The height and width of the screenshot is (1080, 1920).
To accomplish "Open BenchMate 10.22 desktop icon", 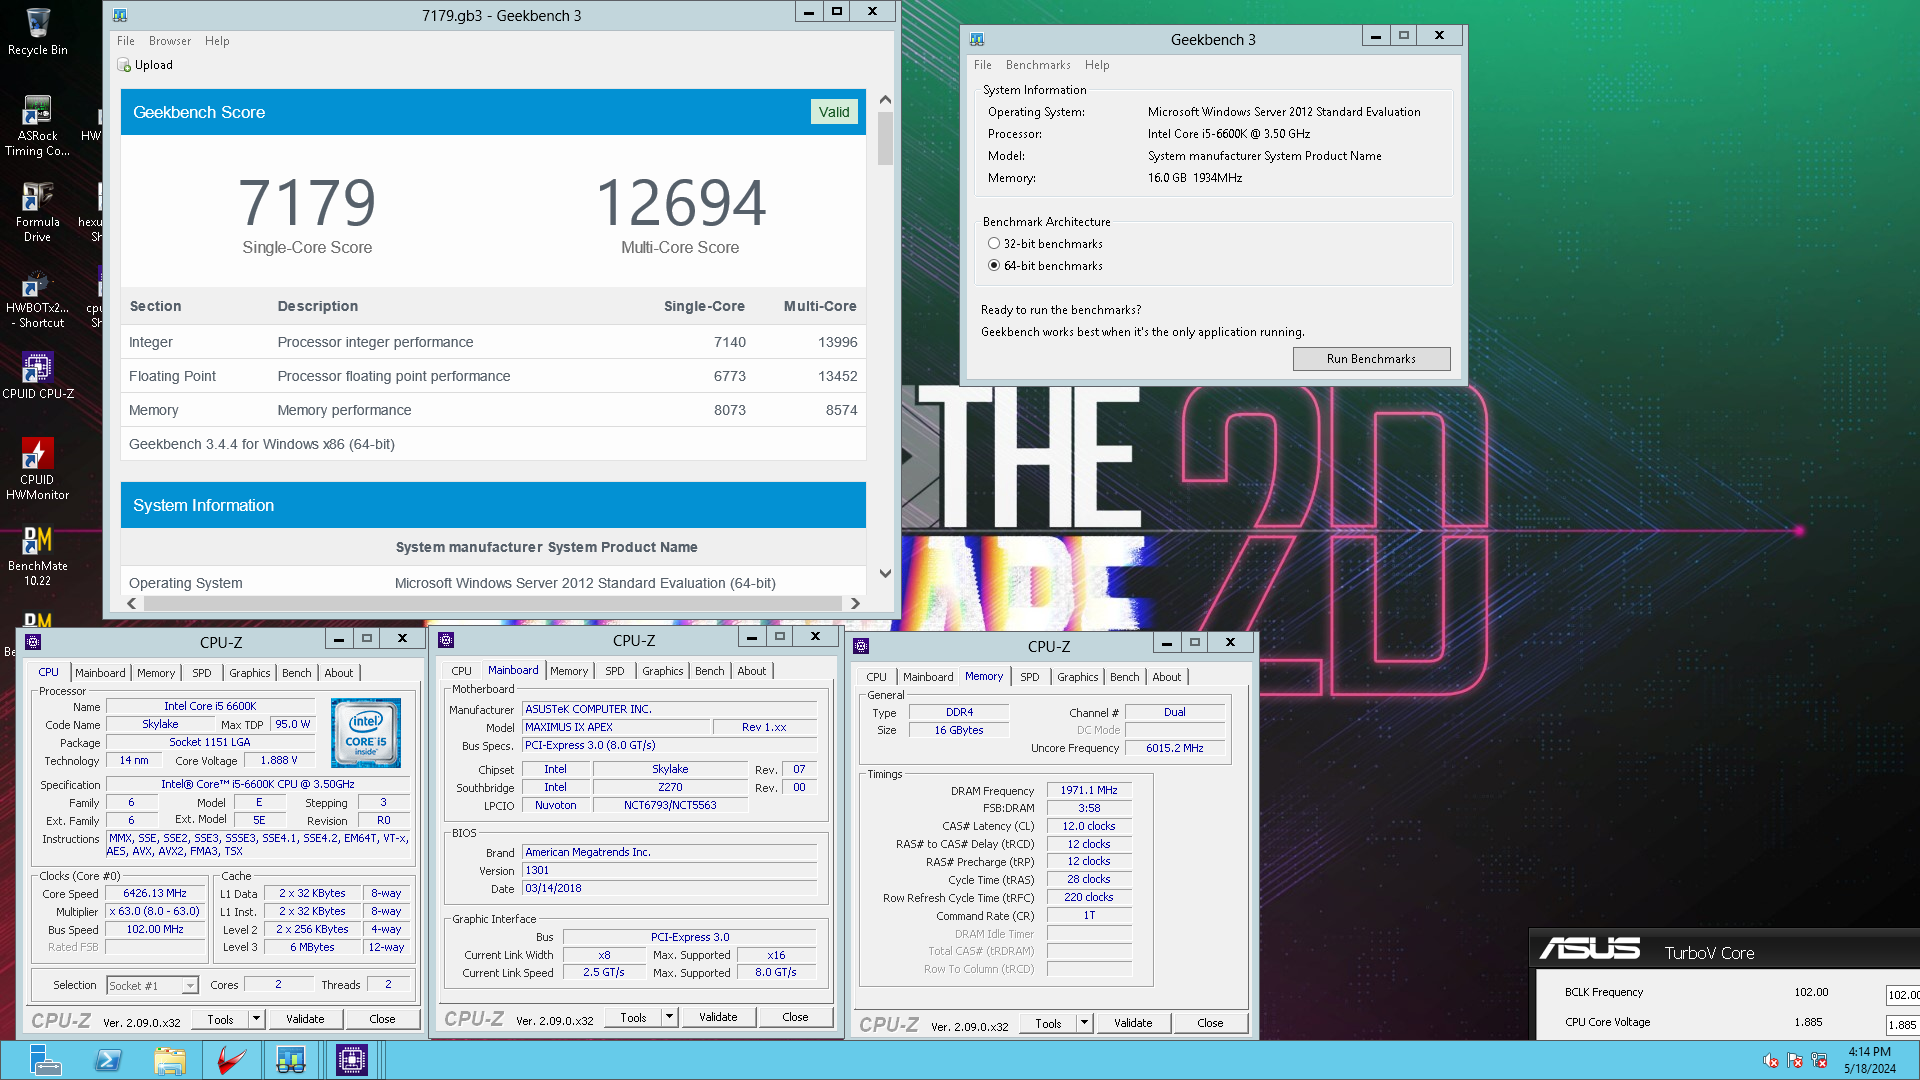I will coord(38,556).
